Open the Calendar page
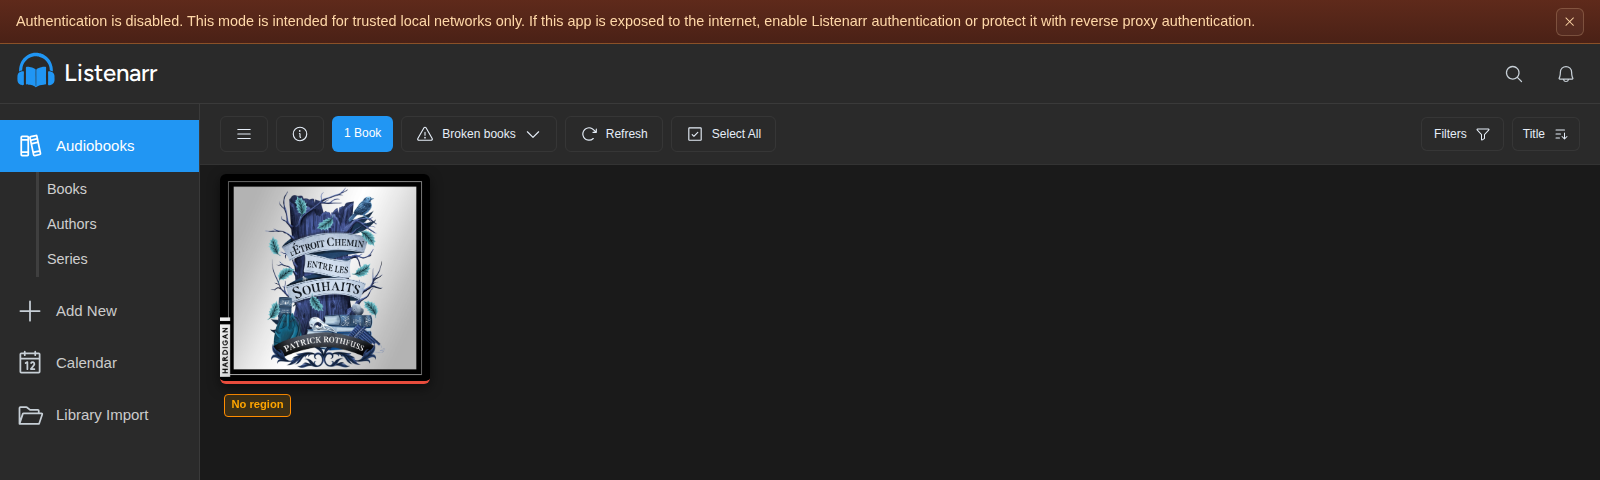The image size is (1600, 480). coord(100,363)
